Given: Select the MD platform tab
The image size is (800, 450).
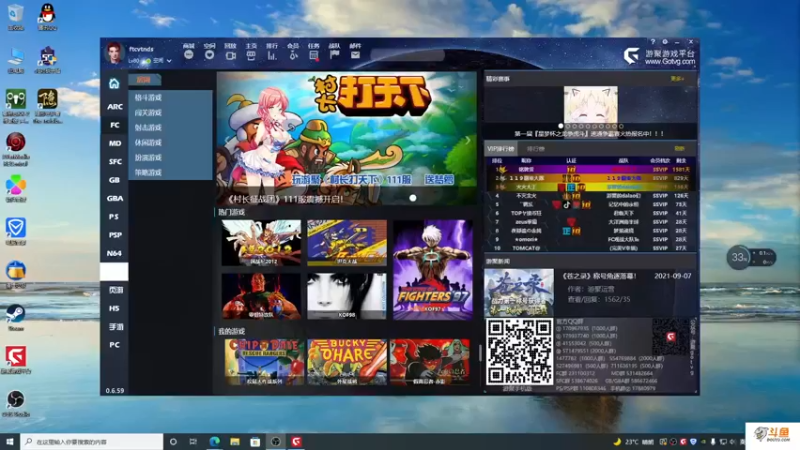Looking at the screenshot, I should pyautogui.click(x=114, y=143).
